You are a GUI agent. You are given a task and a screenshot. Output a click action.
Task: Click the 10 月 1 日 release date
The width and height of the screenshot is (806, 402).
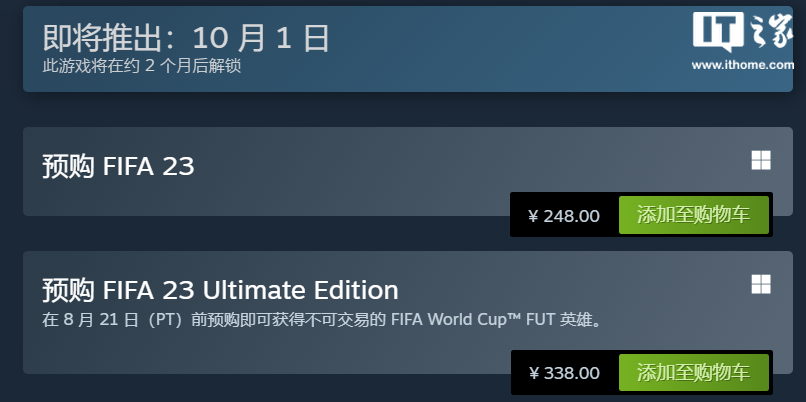[260, 38]
